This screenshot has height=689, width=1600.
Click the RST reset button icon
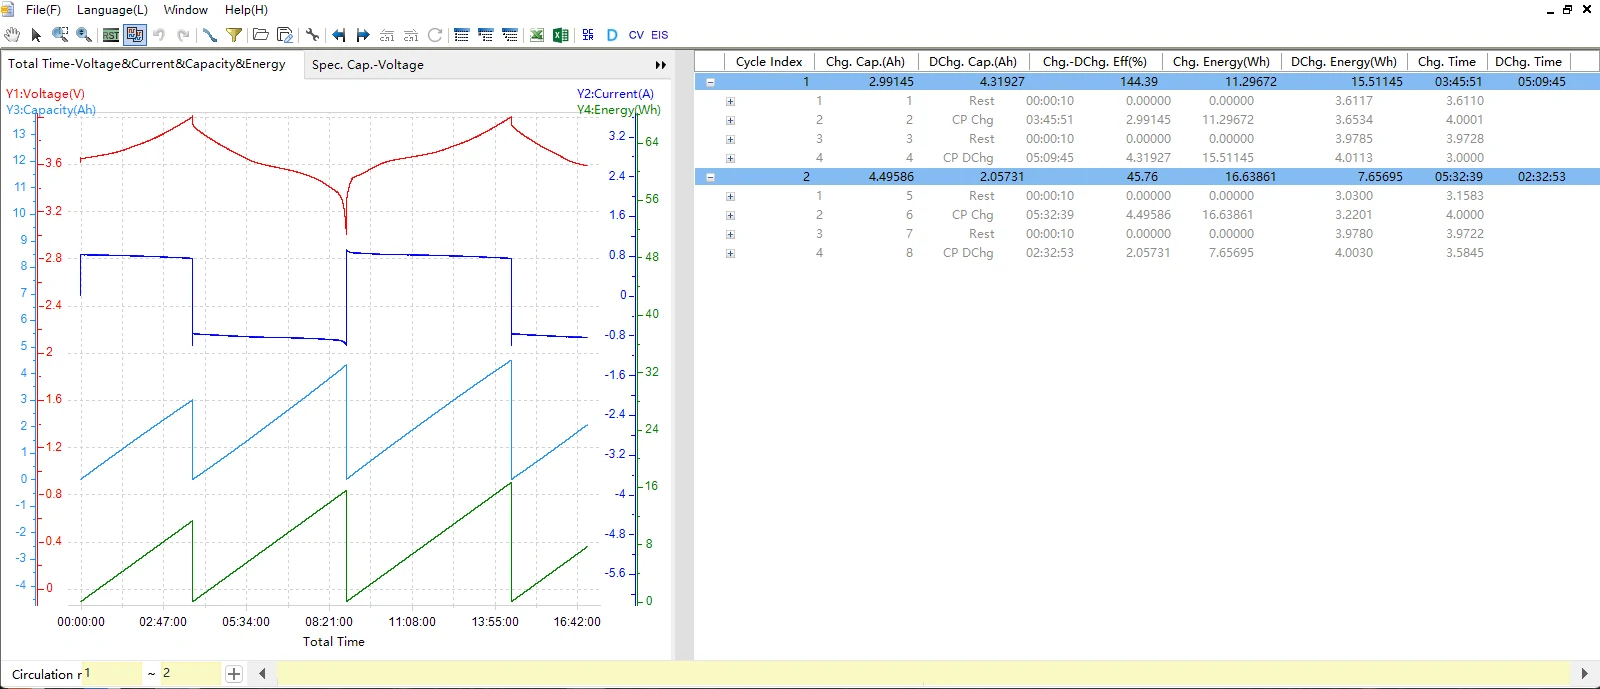[x=110, y=35]
